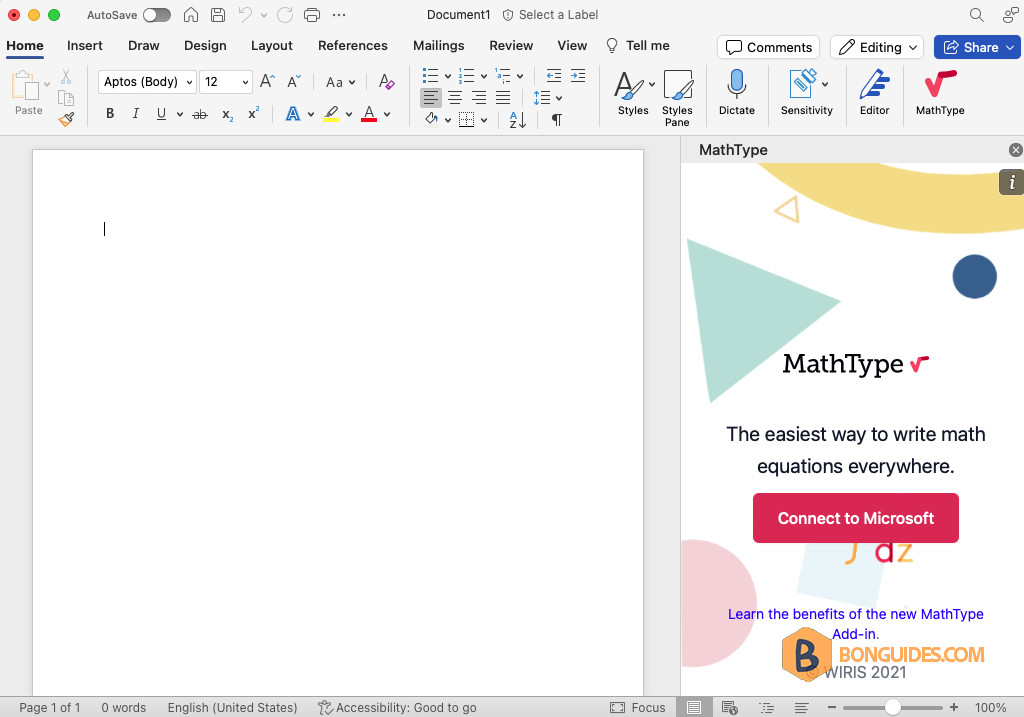The height and width of the screenshot is (717, 1024).
Task: Open the Styles Pane
Action: (x=677, y=98)
